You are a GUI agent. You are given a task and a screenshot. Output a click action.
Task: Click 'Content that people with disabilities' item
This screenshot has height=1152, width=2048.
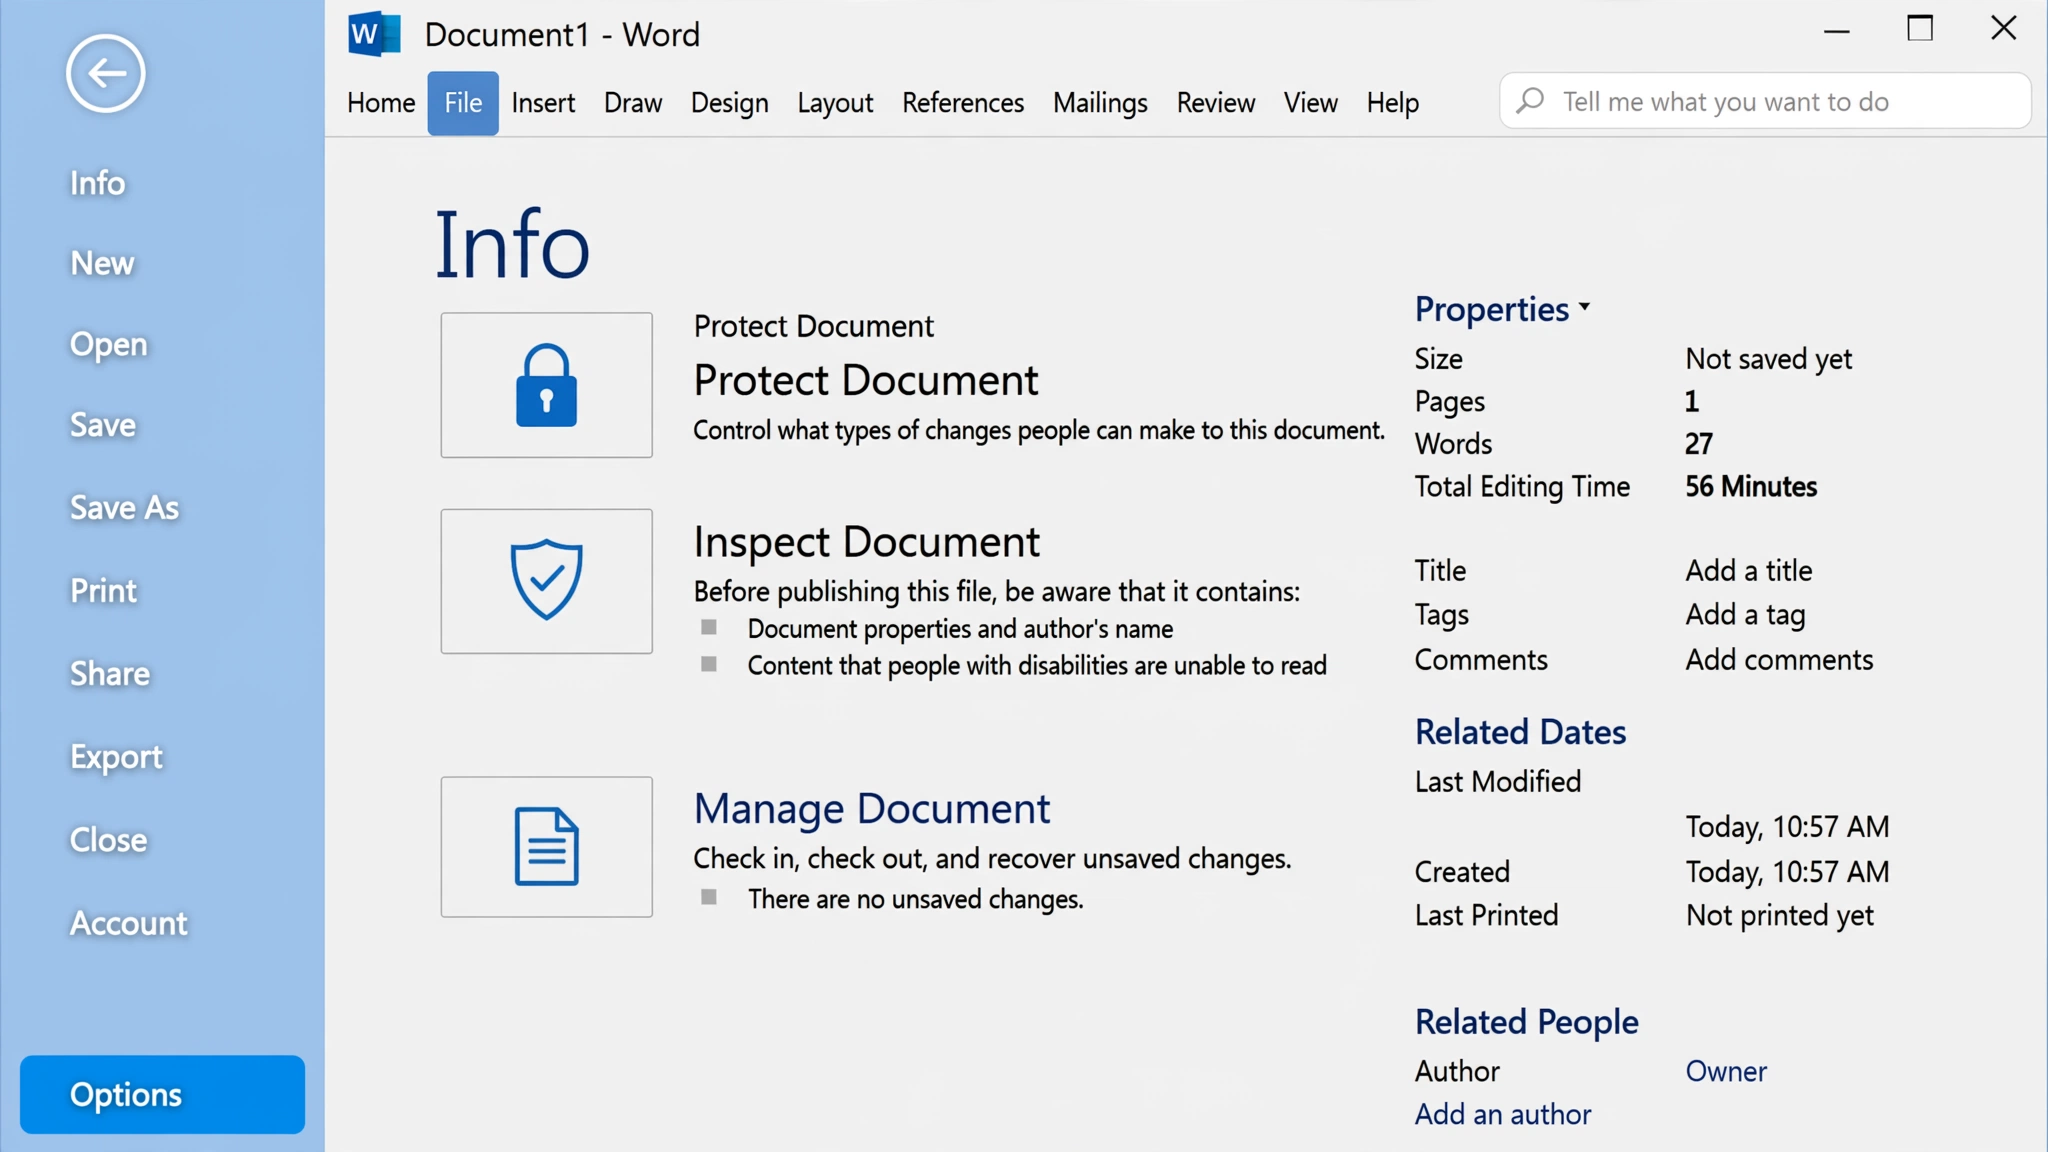pyautogui.click(x=1037, y=666)
